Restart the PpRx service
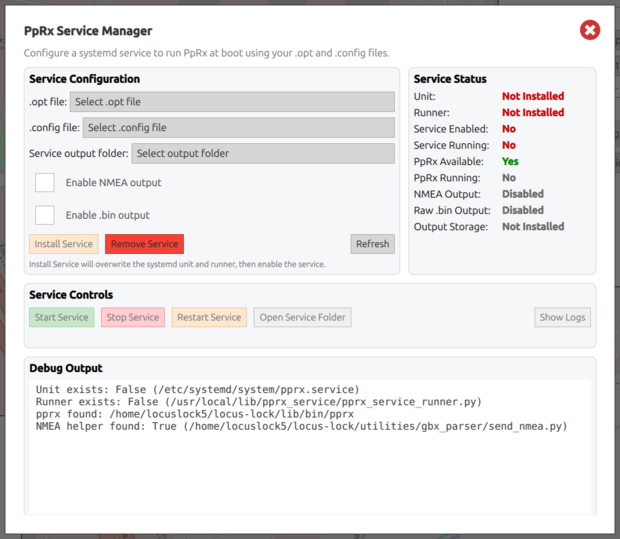 pyautogui.click(x=209, y=317)
